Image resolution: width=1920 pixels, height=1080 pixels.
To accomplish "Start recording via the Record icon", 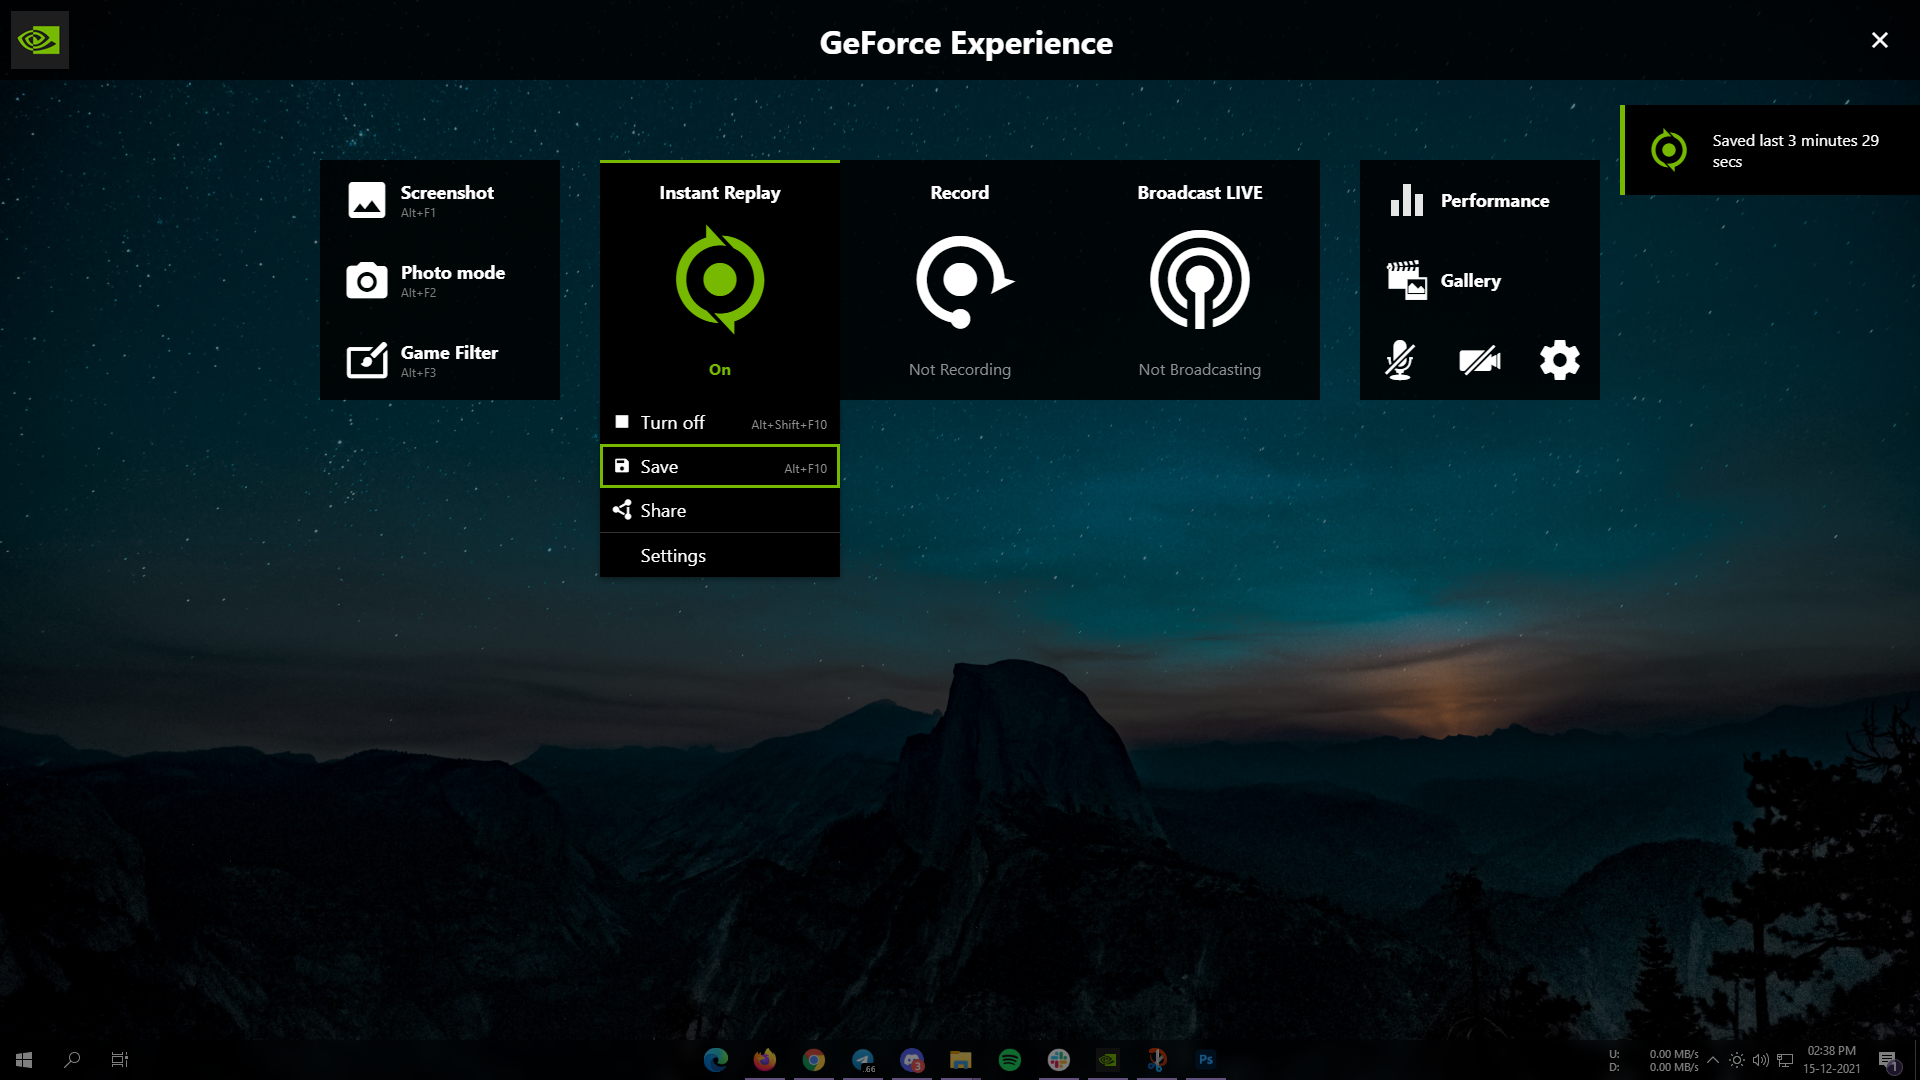I will (959, 280).
